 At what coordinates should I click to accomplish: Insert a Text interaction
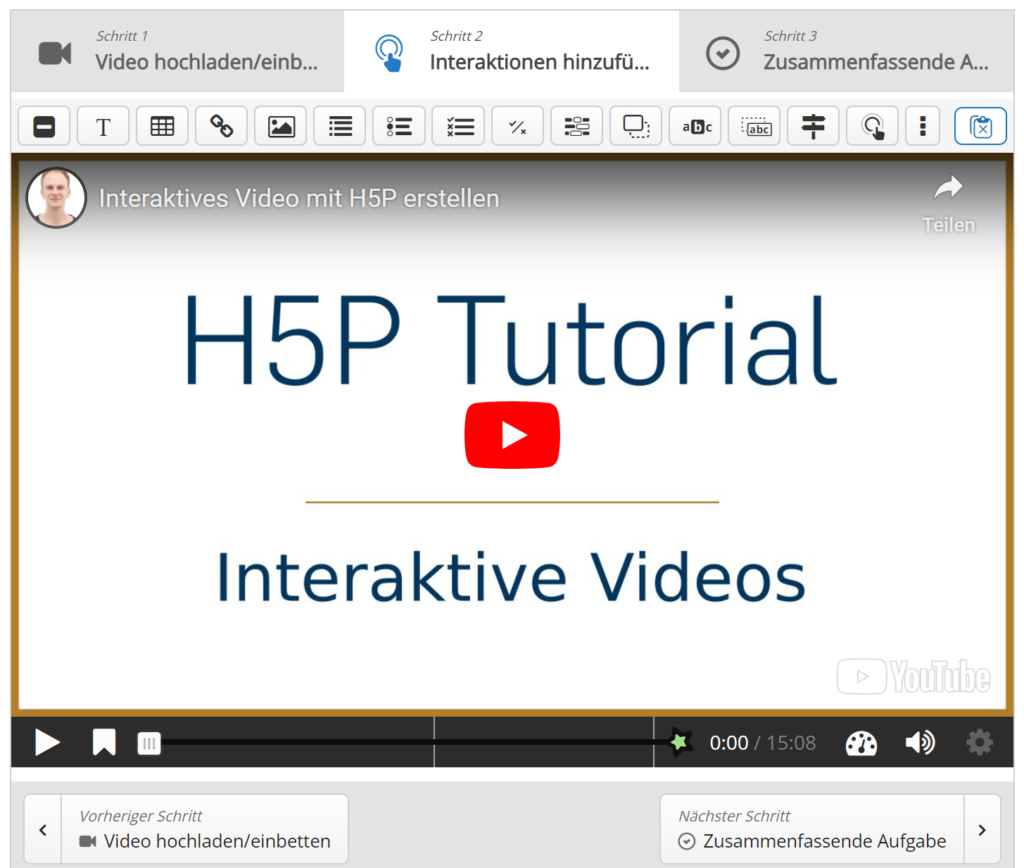coord(103,126)
